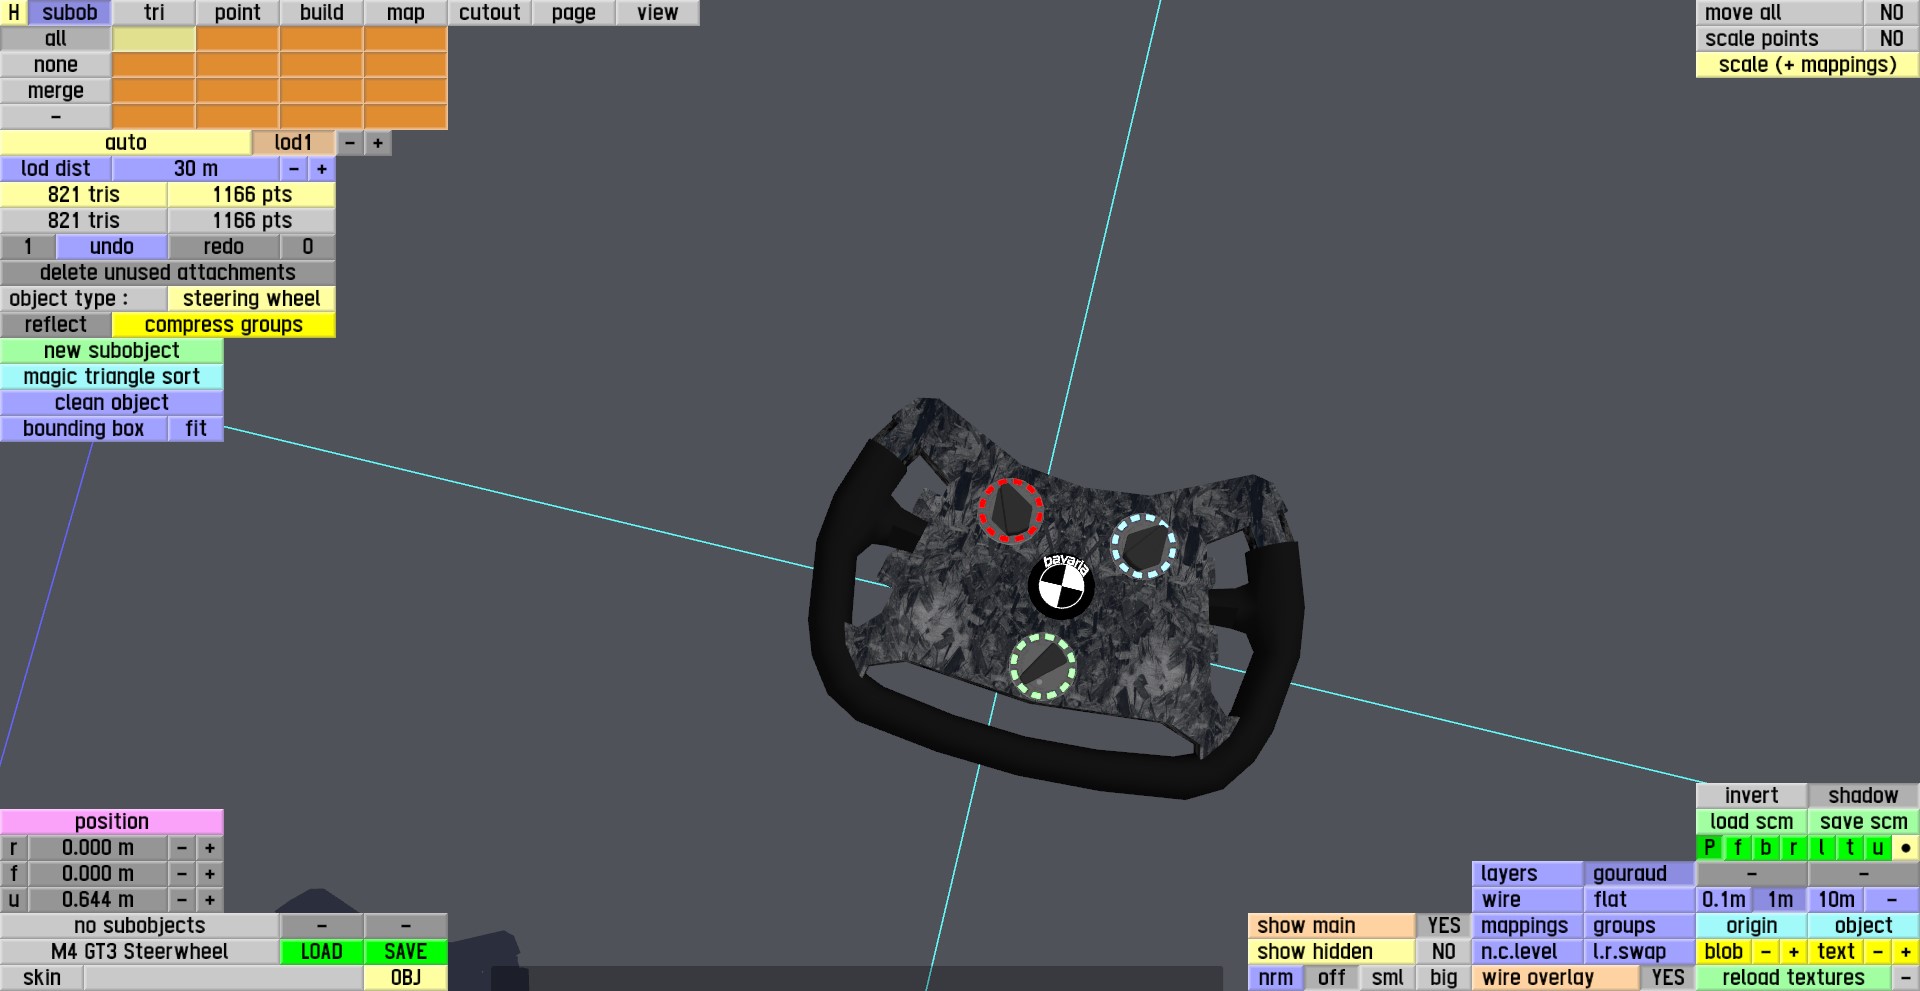Image resolution: width=1920 pixels, height=991 pixels.
Task: Switch to front view with f button
Action: click(1737, 848)
